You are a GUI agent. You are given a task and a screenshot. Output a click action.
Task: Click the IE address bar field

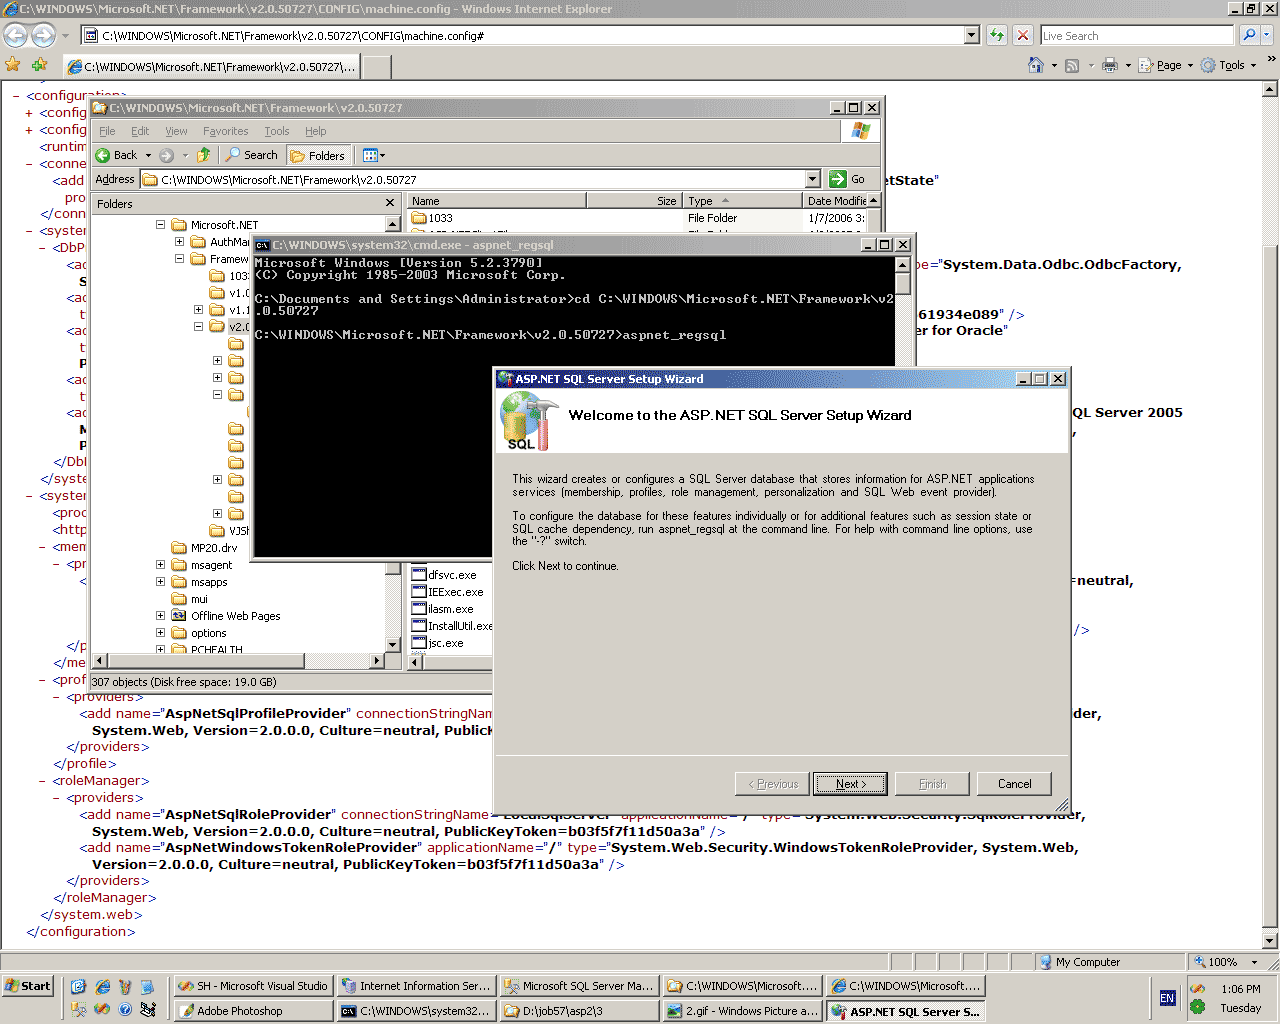click(522, 35)
